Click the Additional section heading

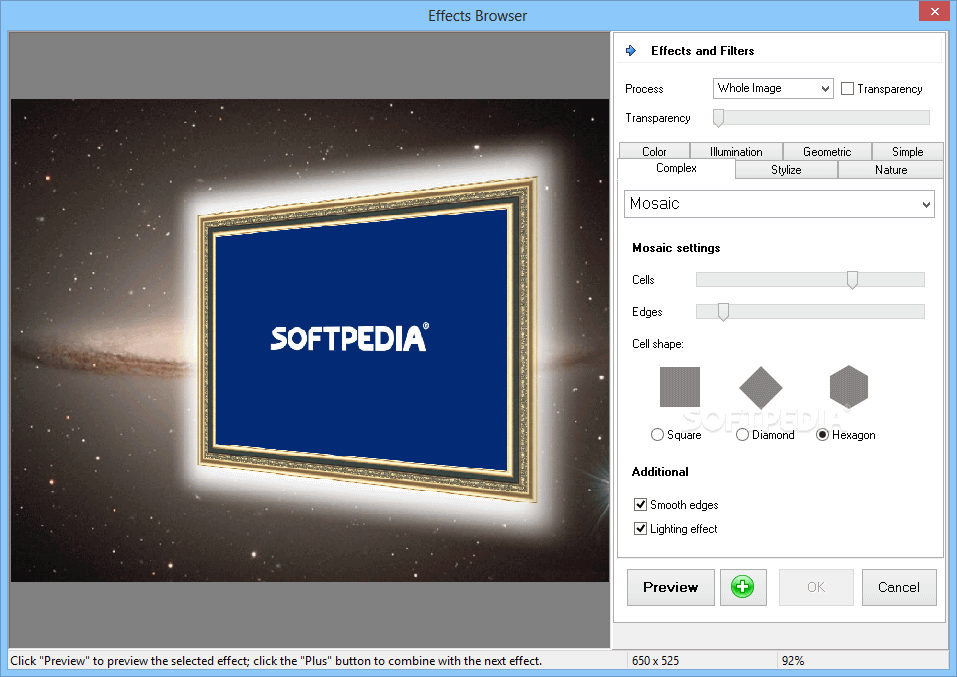(x=660, y=472)
